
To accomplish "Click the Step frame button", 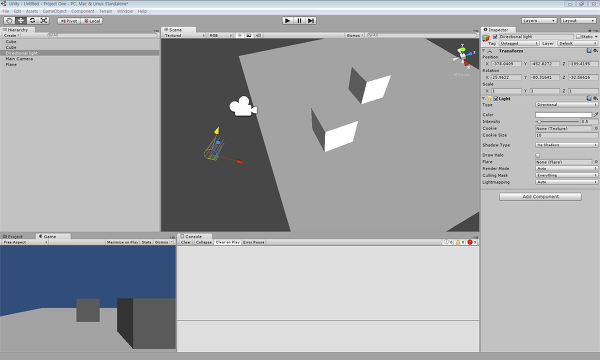I will point(311,21).
